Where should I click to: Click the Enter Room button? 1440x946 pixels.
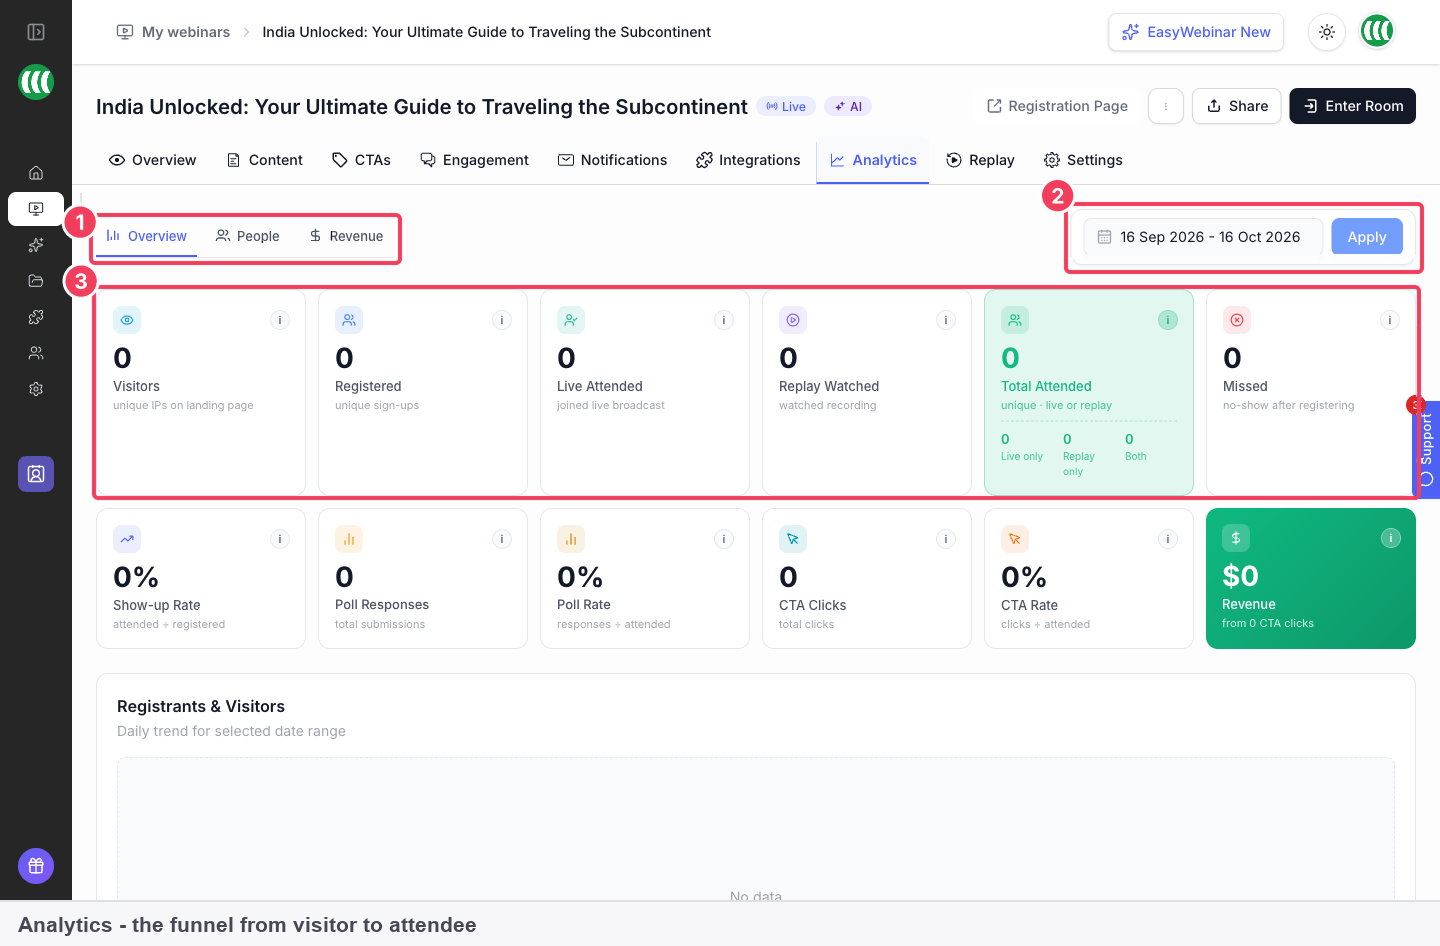pyautogui.click(x=1353, y=106)
